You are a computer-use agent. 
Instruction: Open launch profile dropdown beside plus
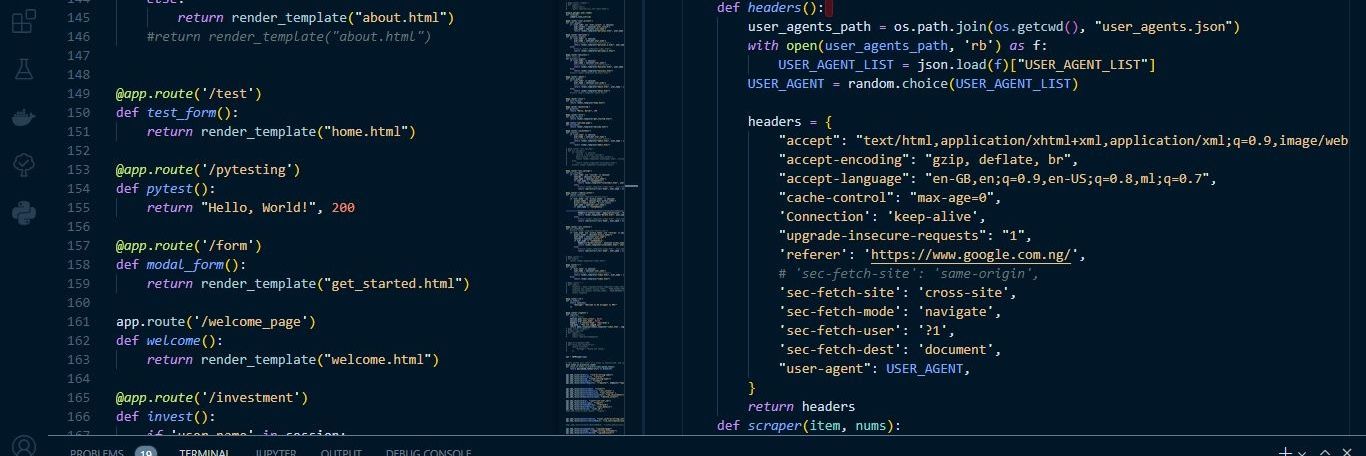1301,452
